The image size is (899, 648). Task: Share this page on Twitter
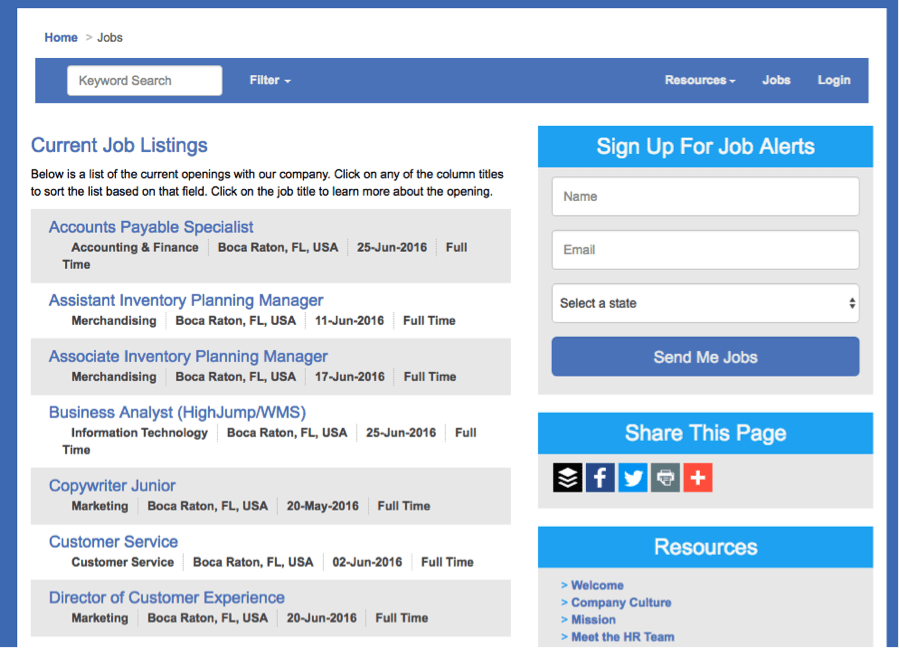pos(633,477)
